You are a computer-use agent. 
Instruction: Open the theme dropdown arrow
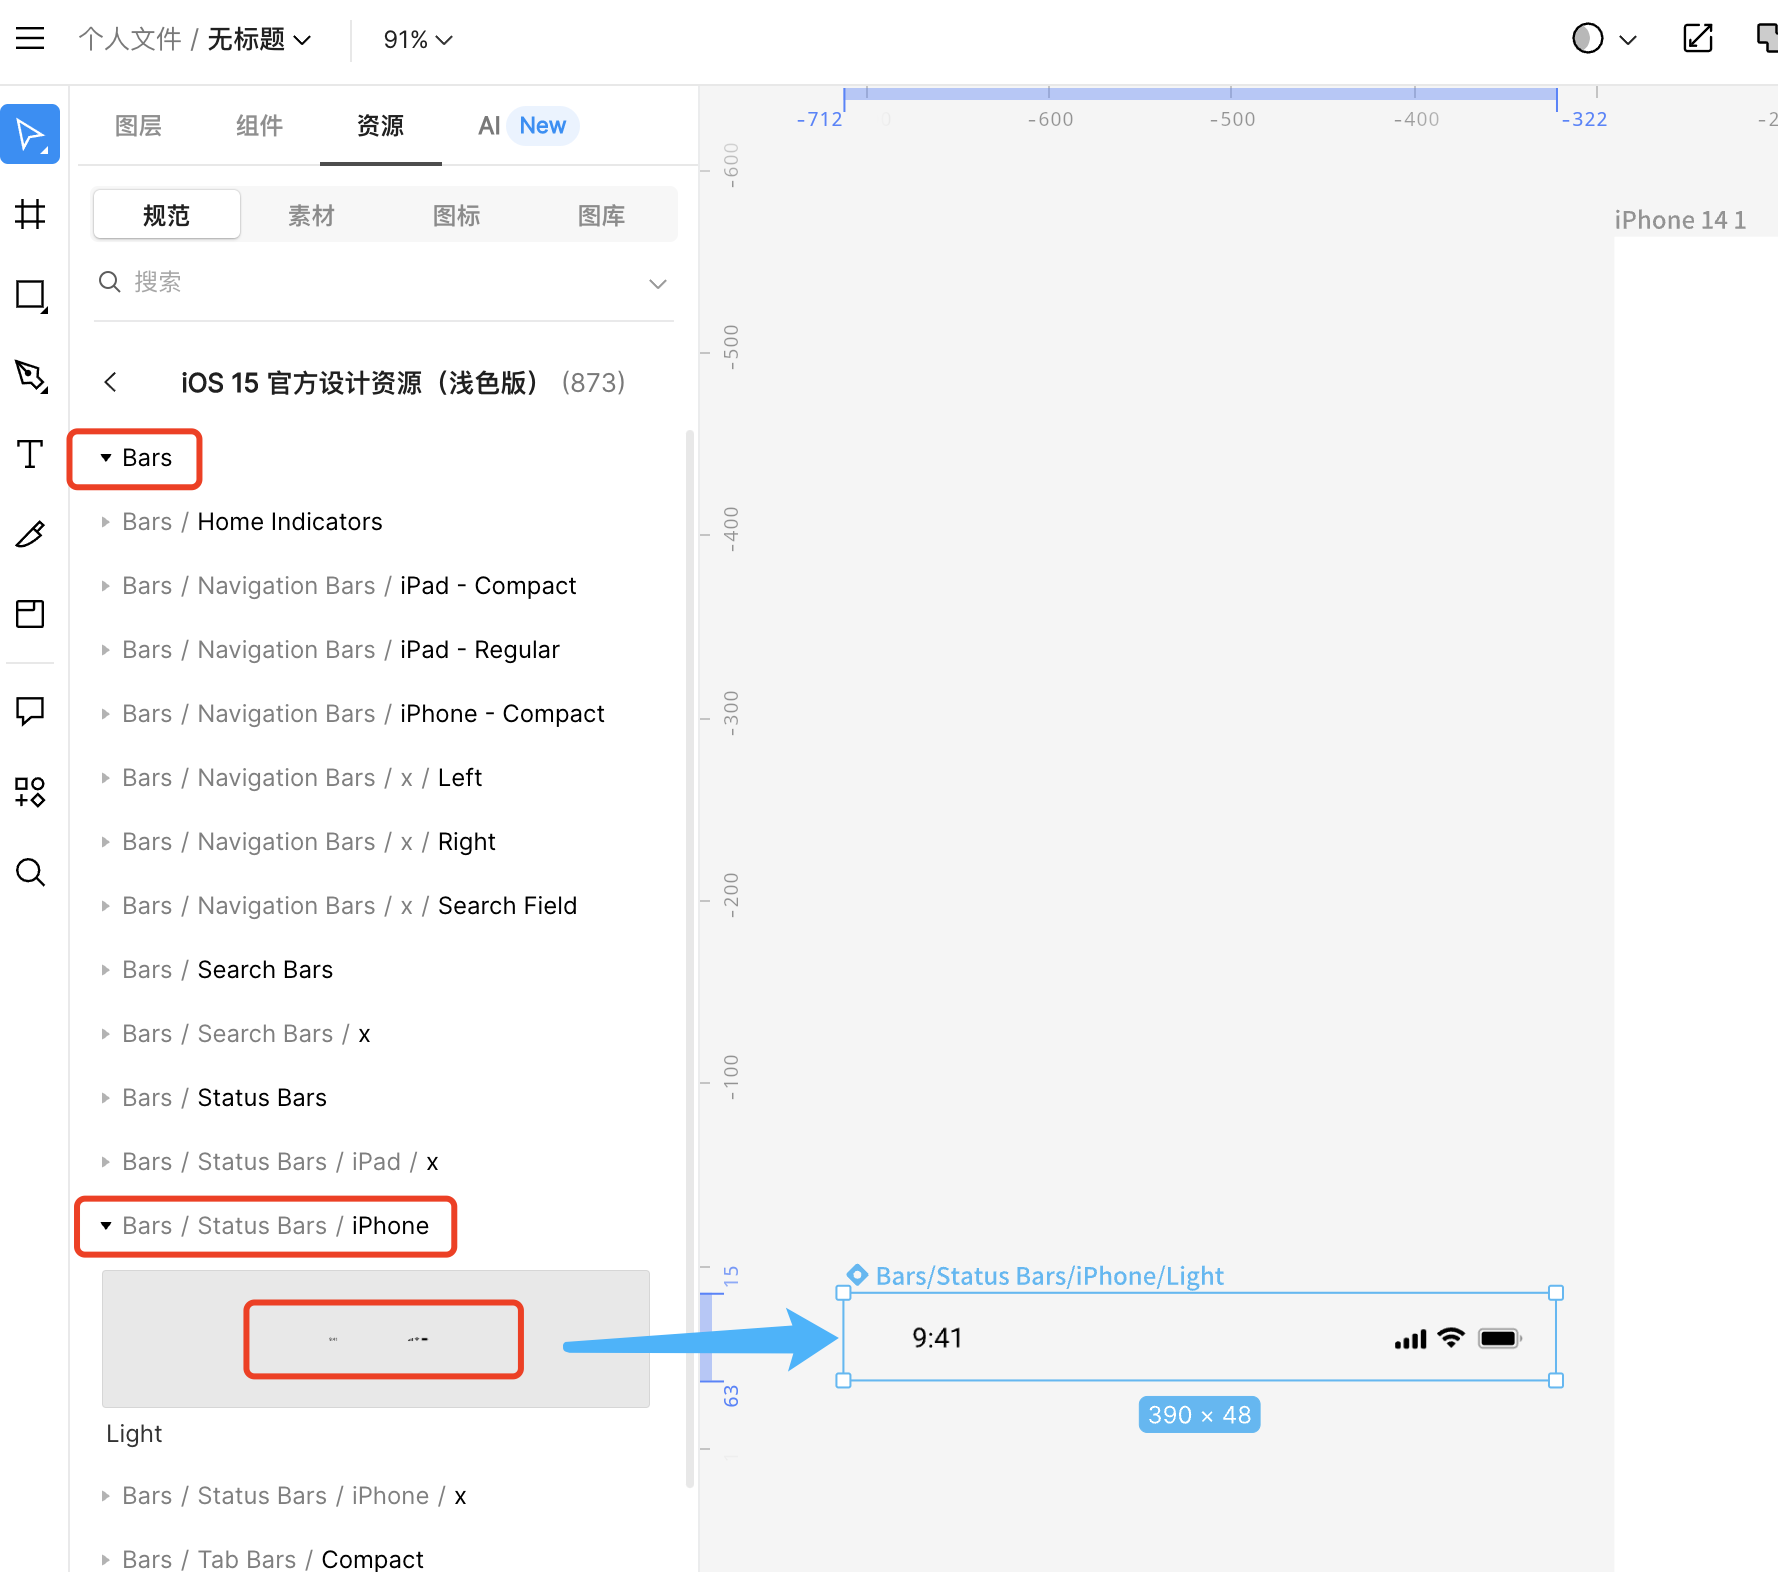click(x=1628, y=40)
